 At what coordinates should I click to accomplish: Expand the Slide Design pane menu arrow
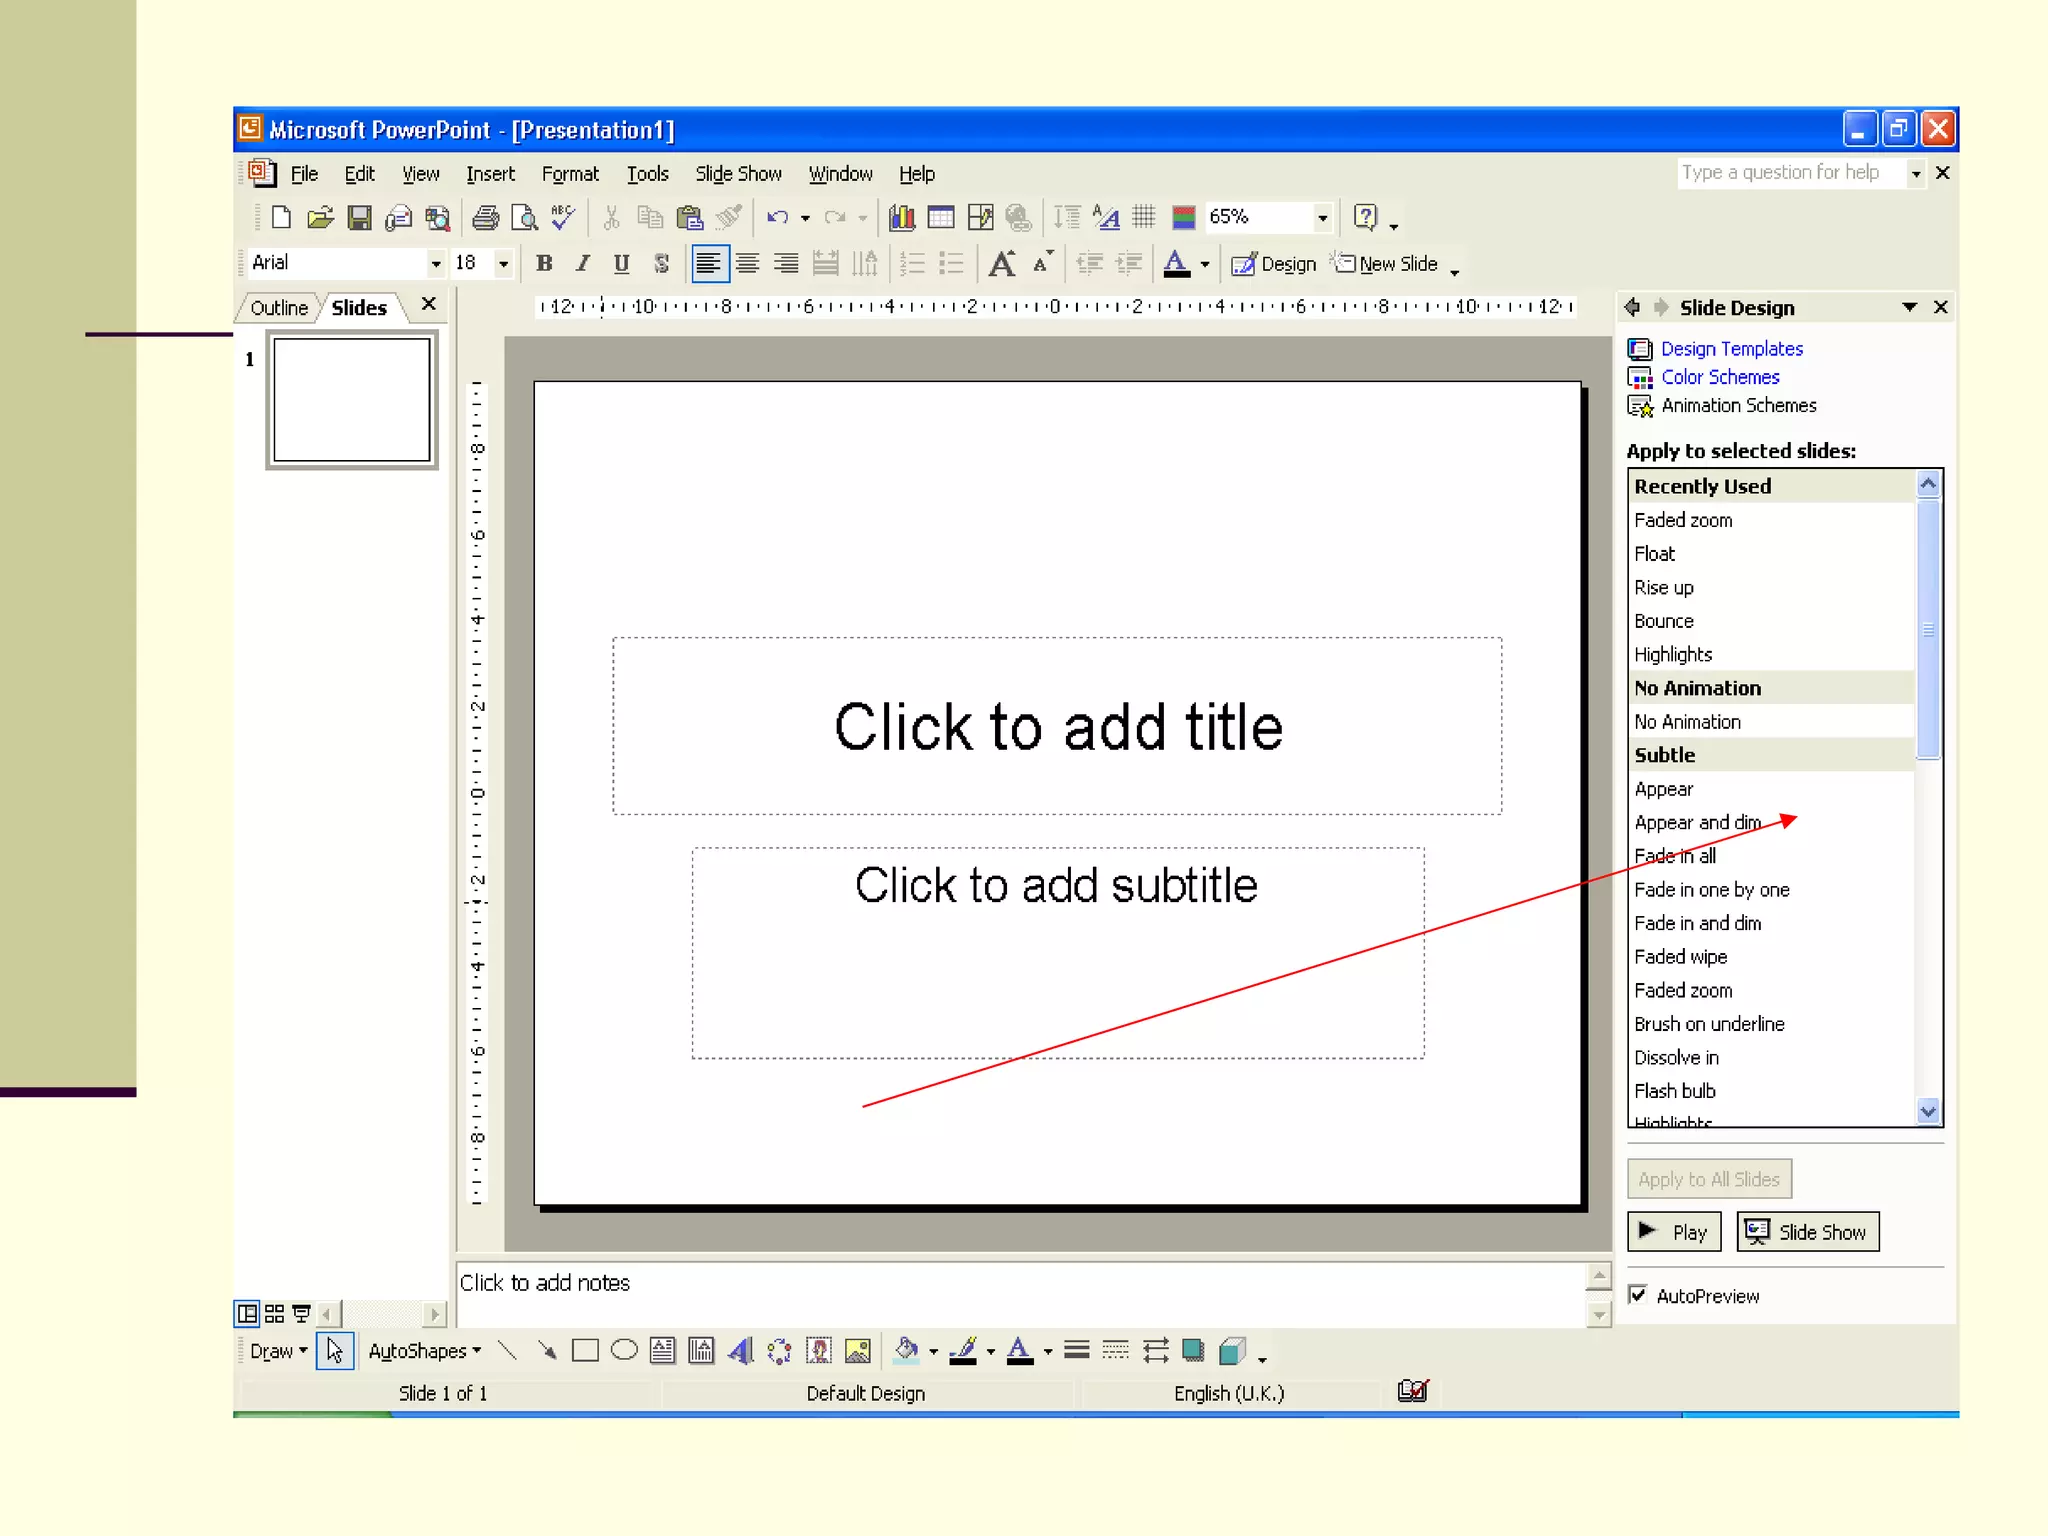click(1909, 307)
